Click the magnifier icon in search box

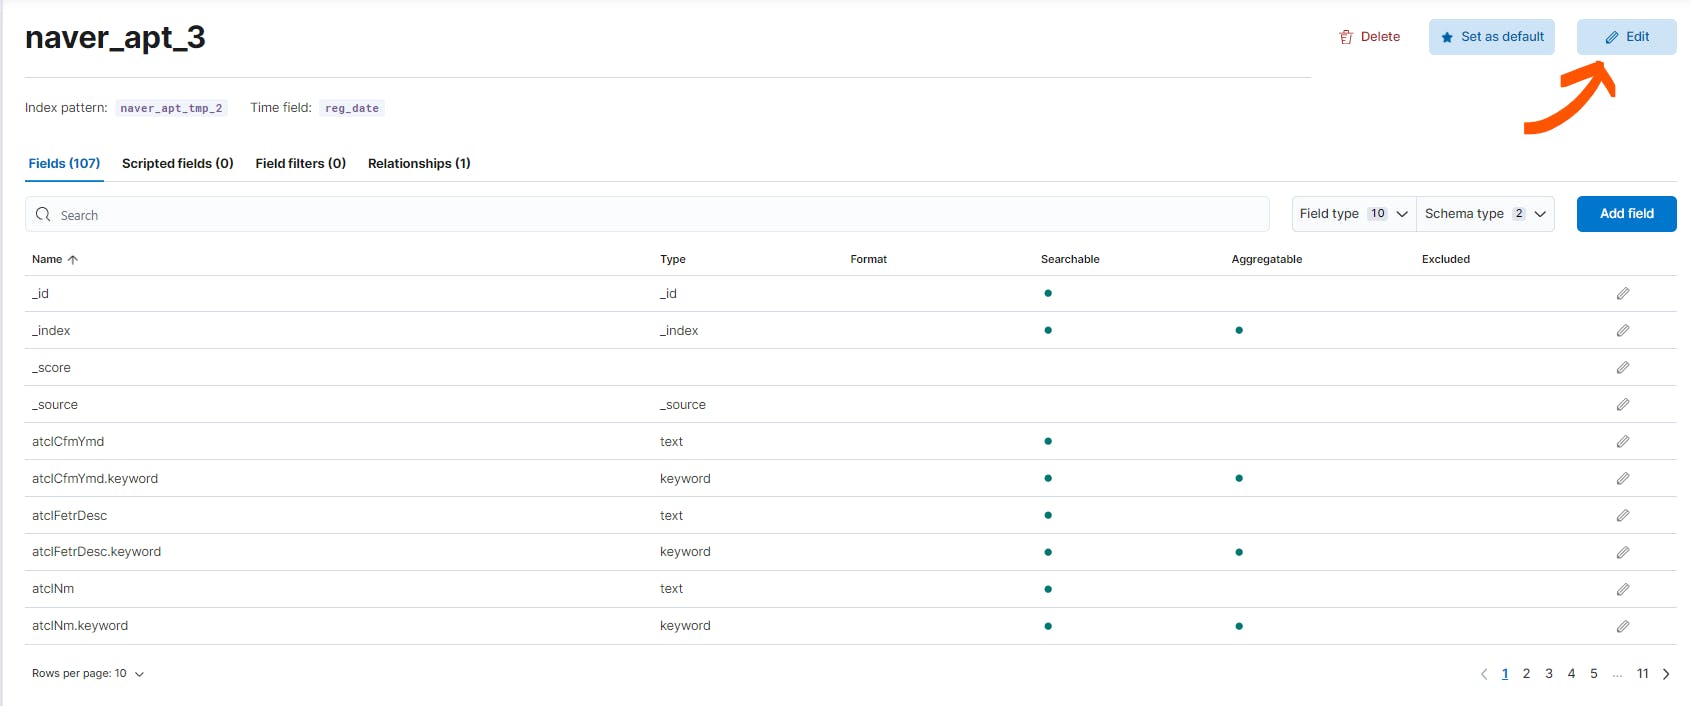[43, 214]
